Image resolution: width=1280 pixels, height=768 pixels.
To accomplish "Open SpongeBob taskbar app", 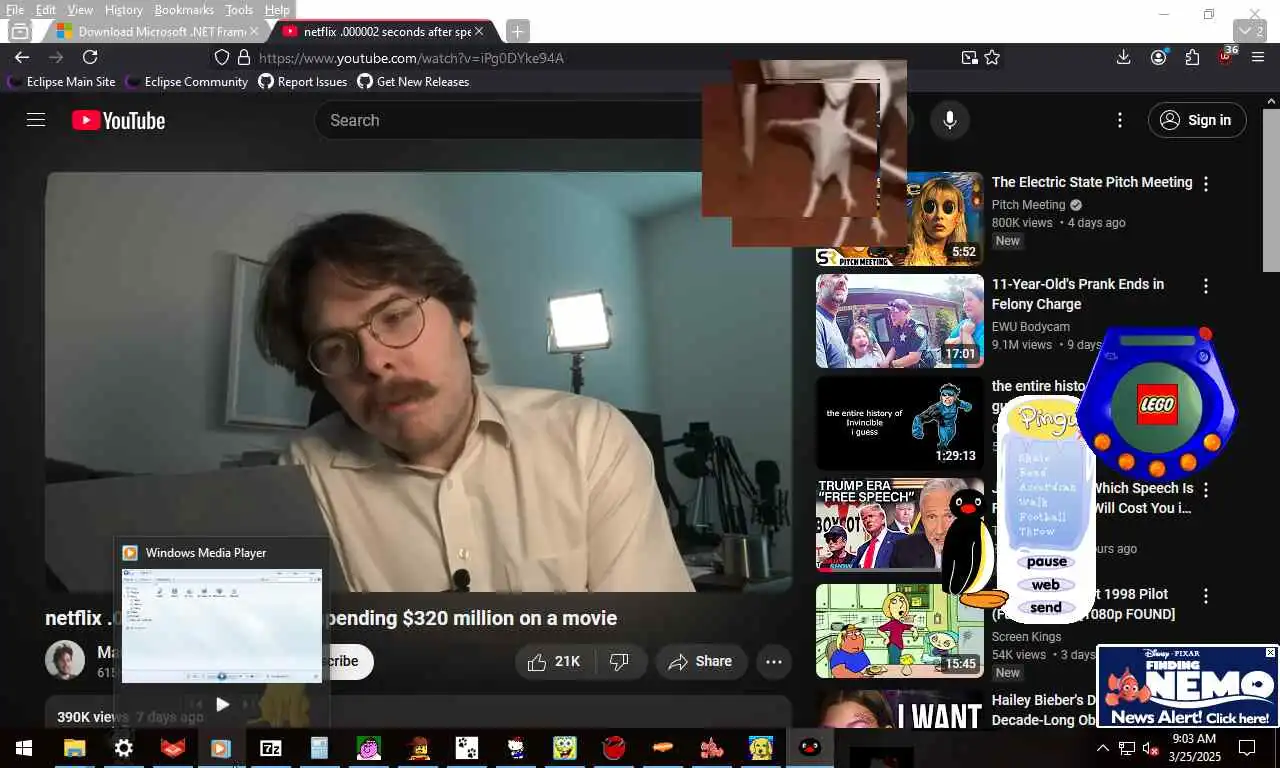I will click(564, 748).
